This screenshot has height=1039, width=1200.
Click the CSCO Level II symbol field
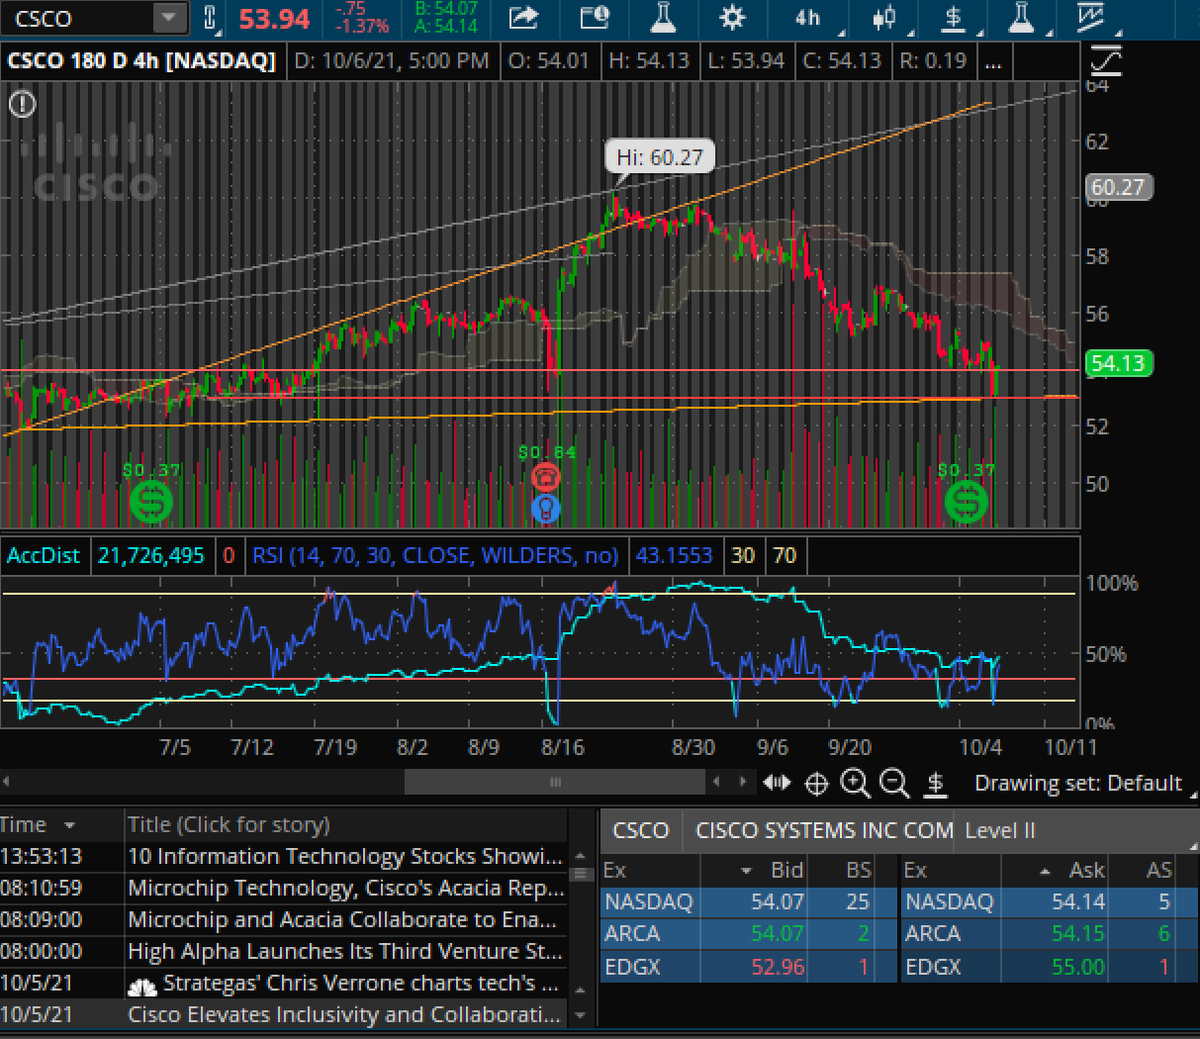640,830
